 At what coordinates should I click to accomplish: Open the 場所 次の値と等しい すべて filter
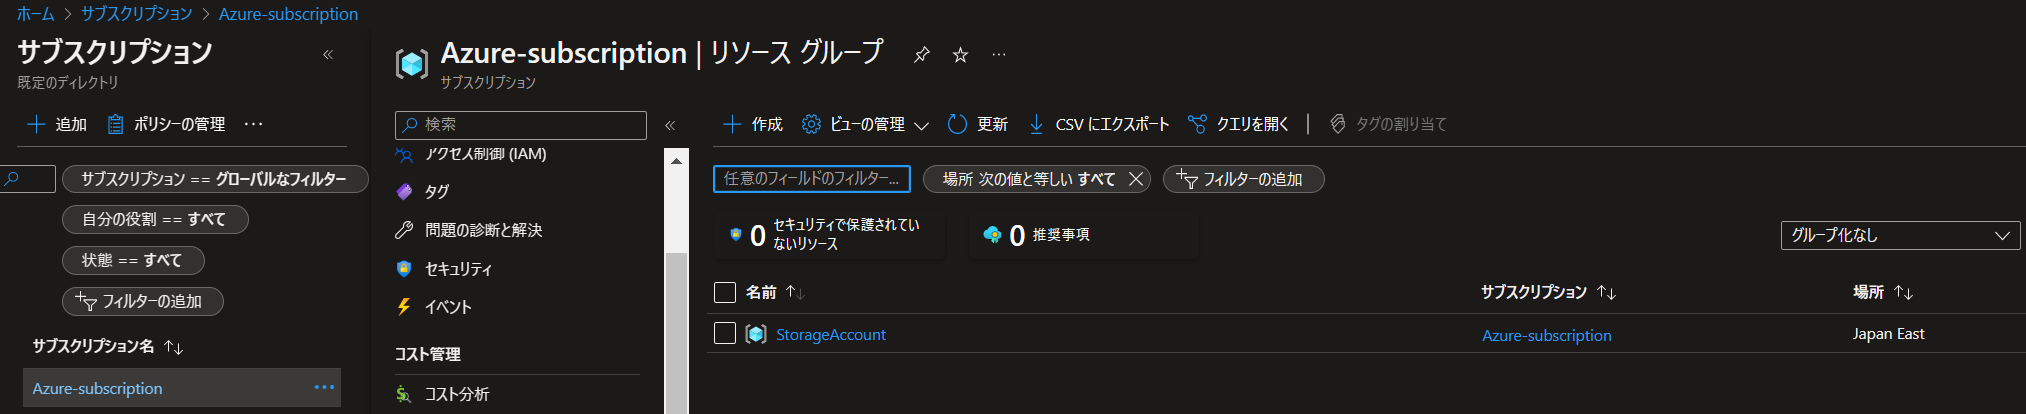1029,179
